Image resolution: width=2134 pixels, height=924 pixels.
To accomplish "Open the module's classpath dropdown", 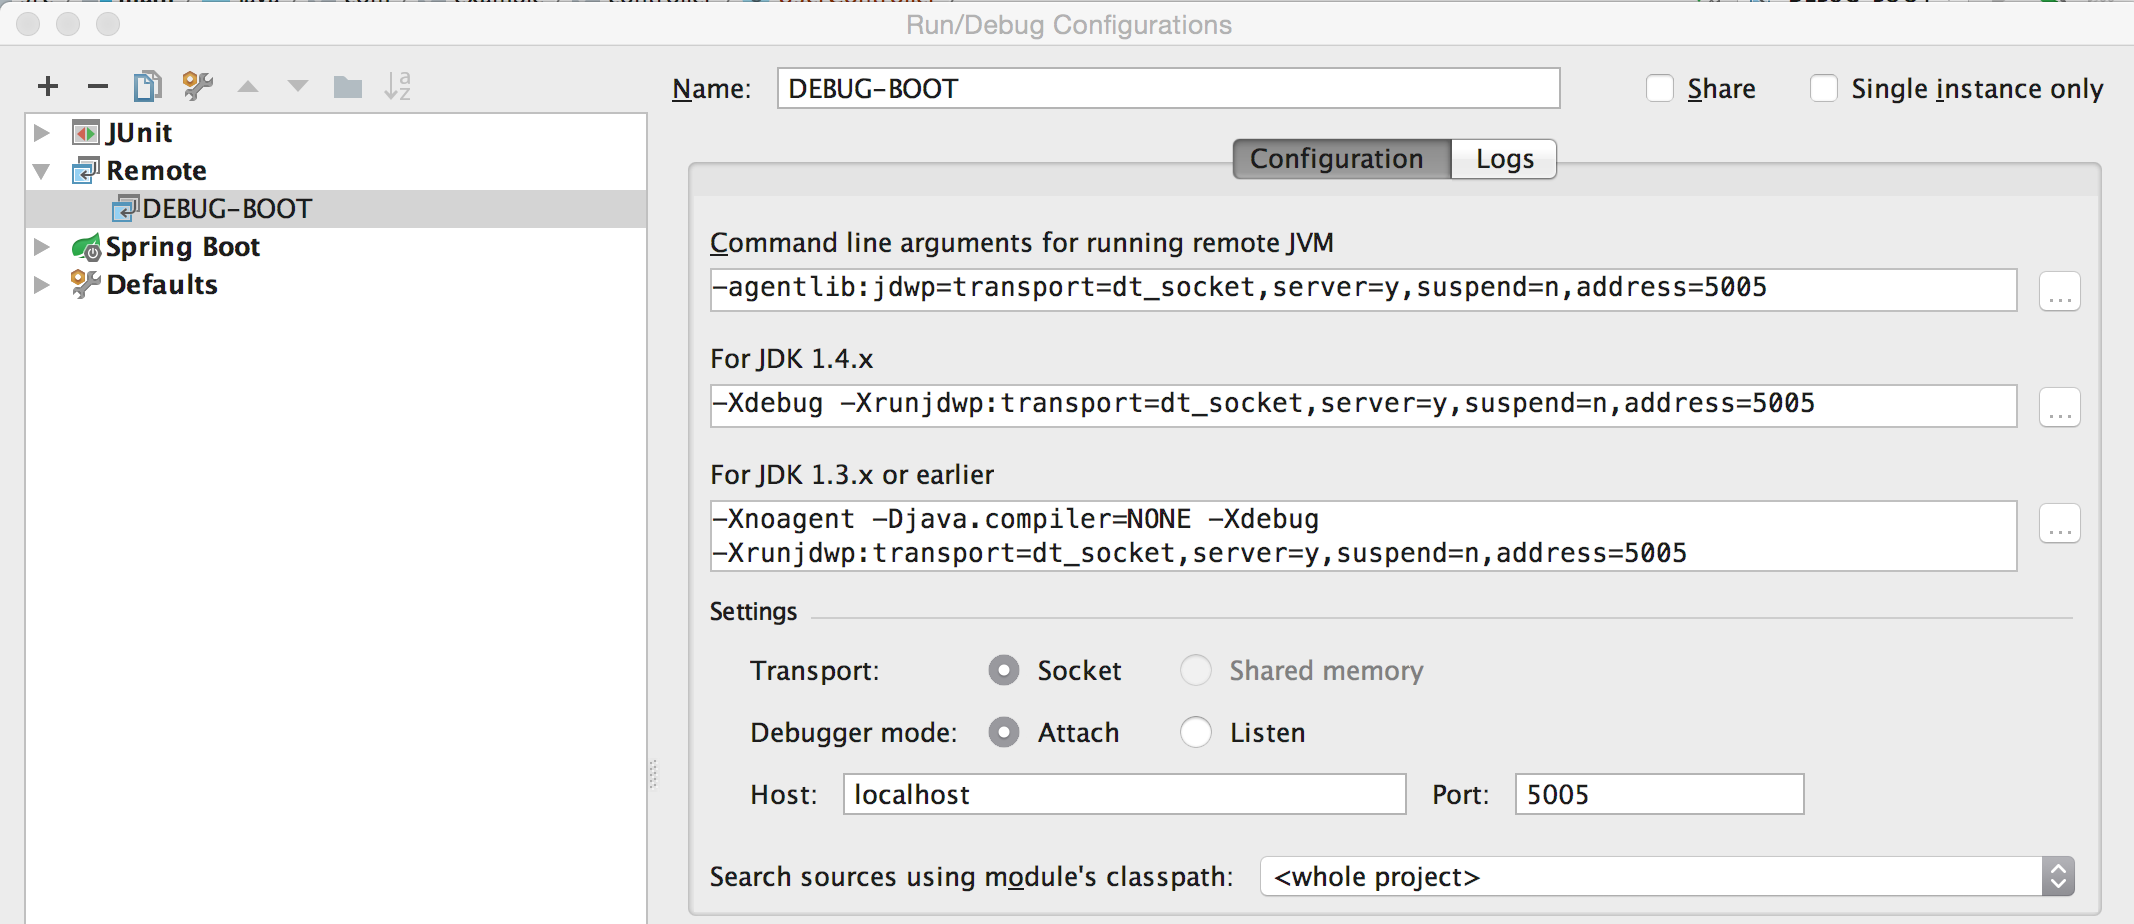I will [x=2056, y=876].
